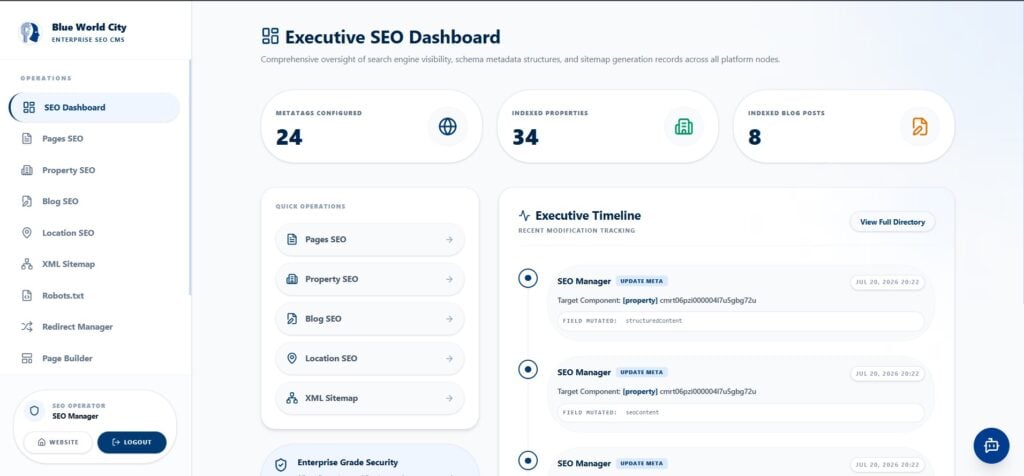Click the timeline marker for structuredContent entry
This screenshot has height=476, width=1024.
click(x=528, y=279)
